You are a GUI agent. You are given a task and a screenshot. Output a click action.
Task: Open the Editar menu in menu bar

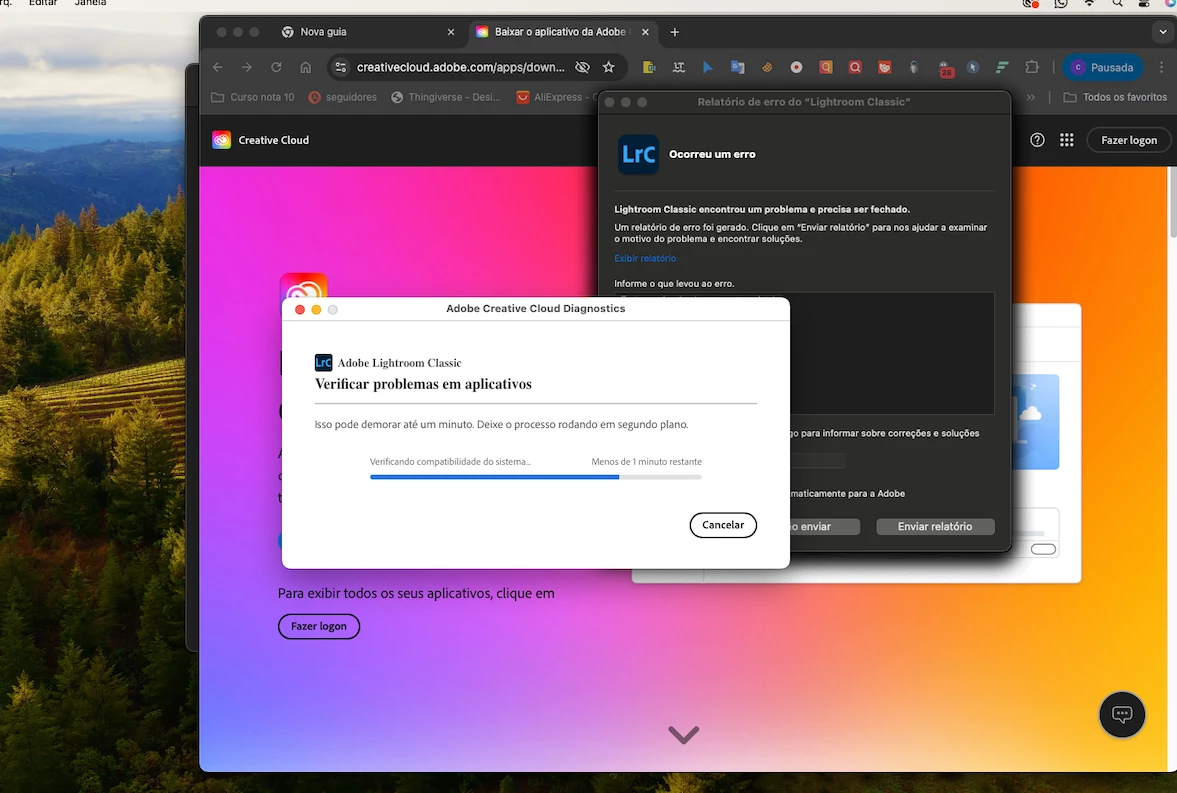pos(43,3)
